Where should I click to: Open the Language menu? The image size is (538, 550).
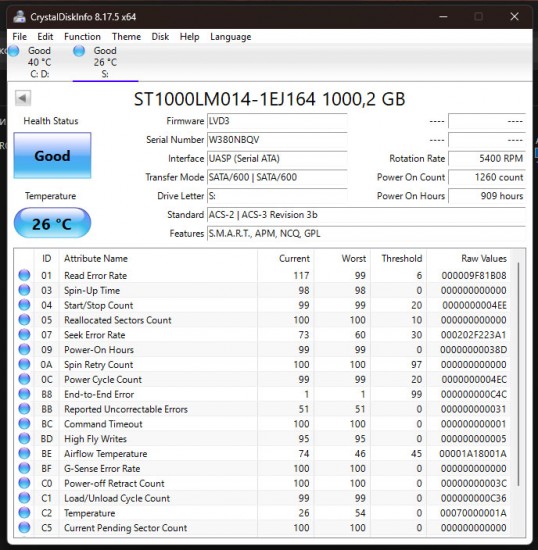coord(230,36)
